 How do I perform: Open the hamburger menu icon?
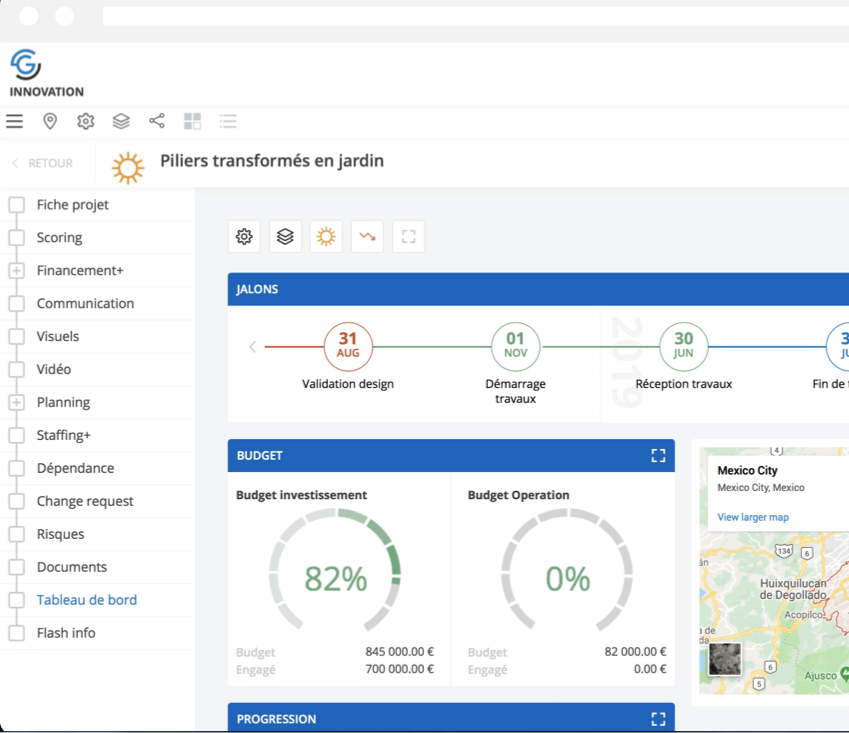15,121
